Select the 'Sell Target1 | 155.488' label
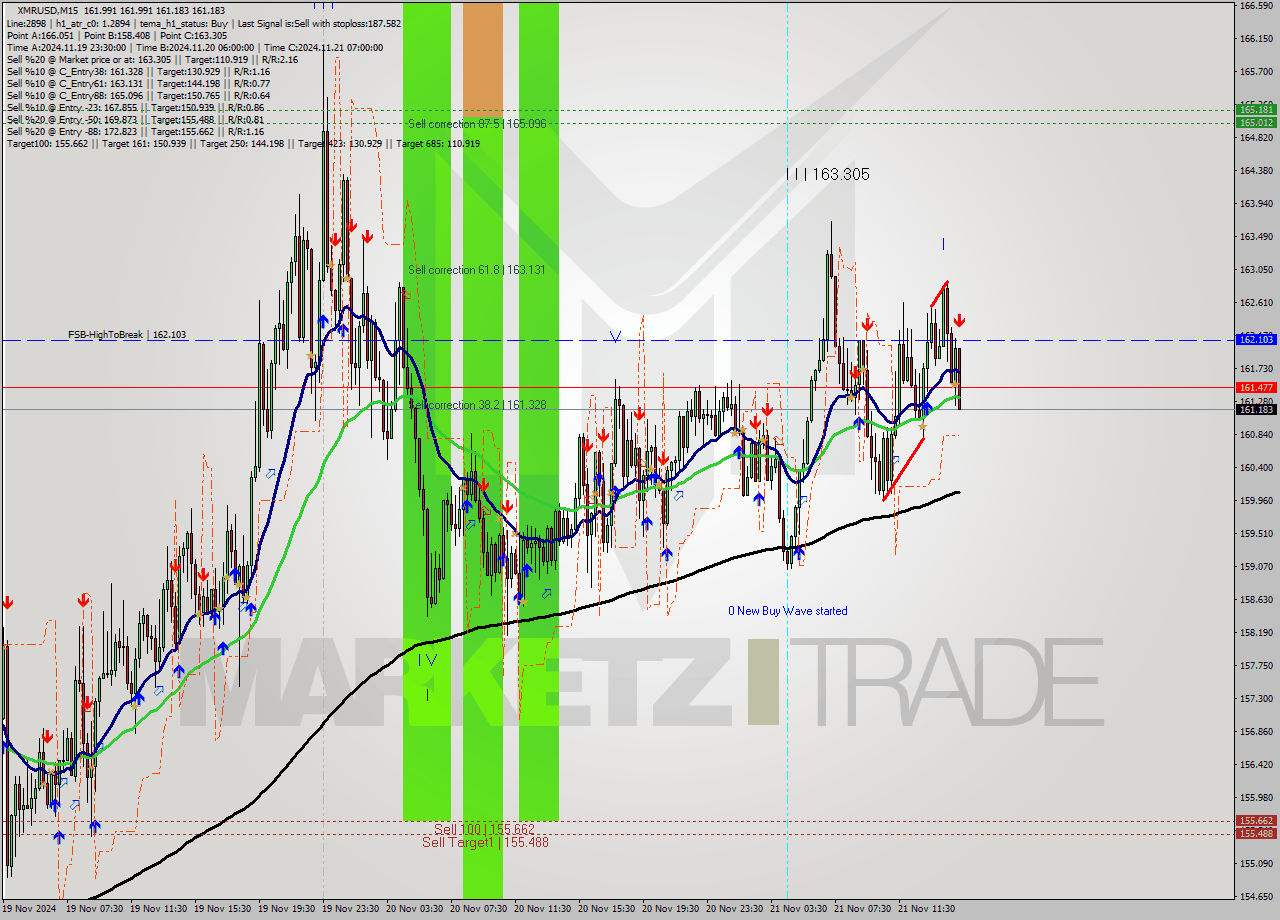This screenshot has height=920, width=1280. pos(485,842)
